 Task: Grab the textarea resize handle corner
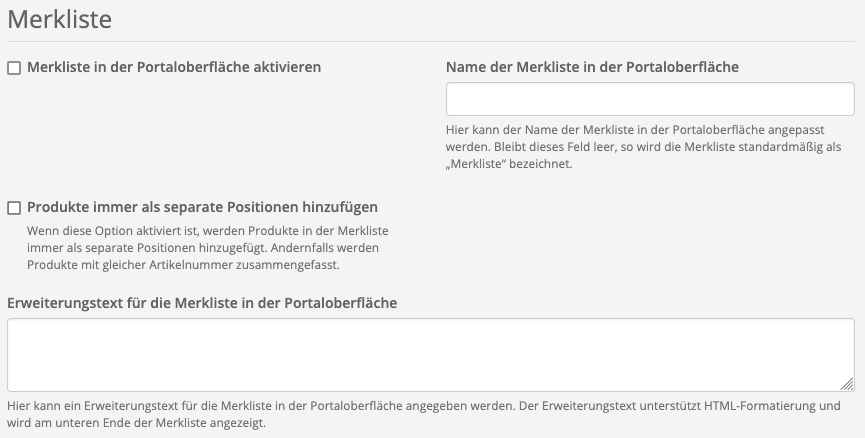click(847, 383)
